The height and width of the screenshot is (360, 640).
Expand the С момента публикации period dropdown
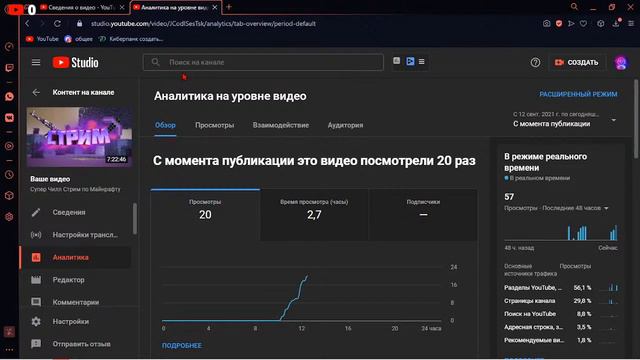(564, 119)
